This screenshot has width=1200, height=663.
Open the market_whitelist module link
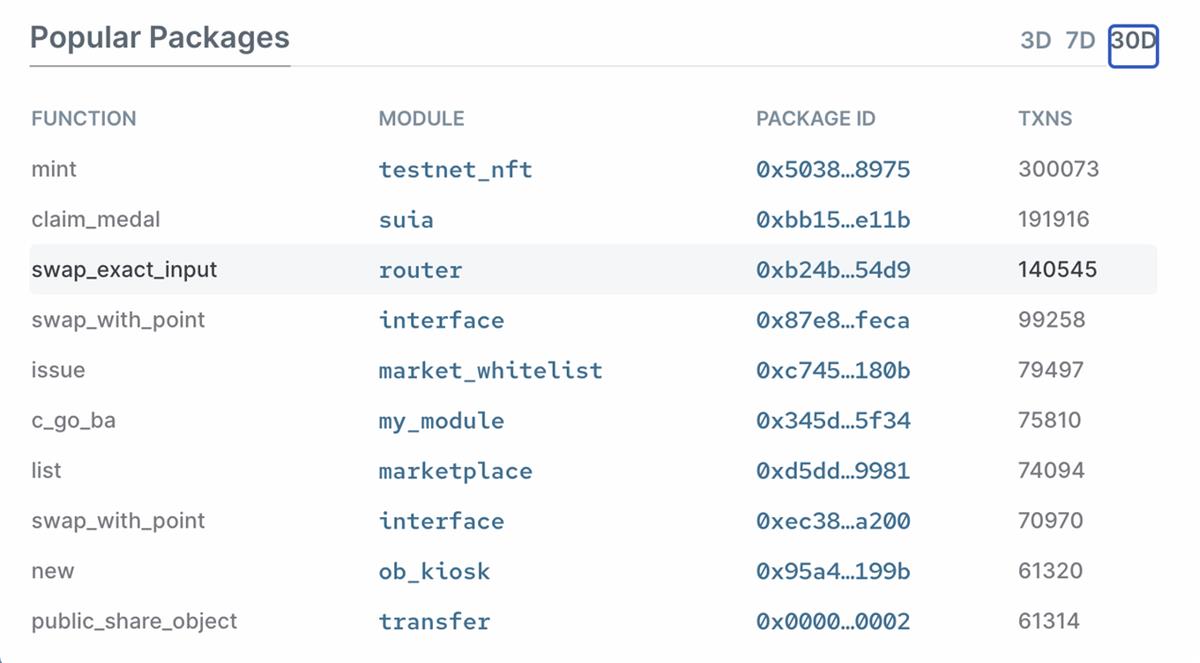pyautogui.click(x=490, y=371)
